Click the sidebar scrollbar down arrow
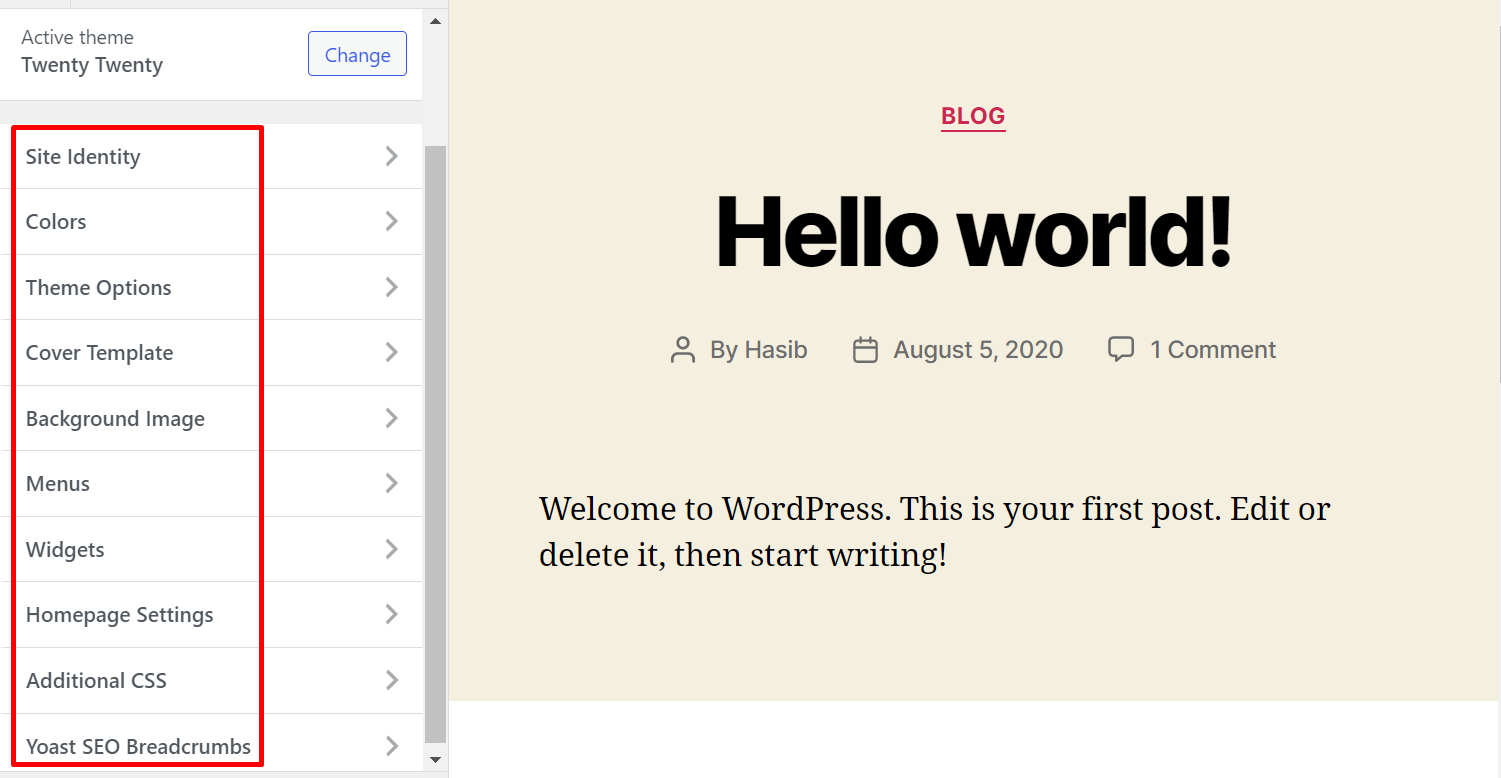The image size is (1501, 778). (x=435, y=760)
